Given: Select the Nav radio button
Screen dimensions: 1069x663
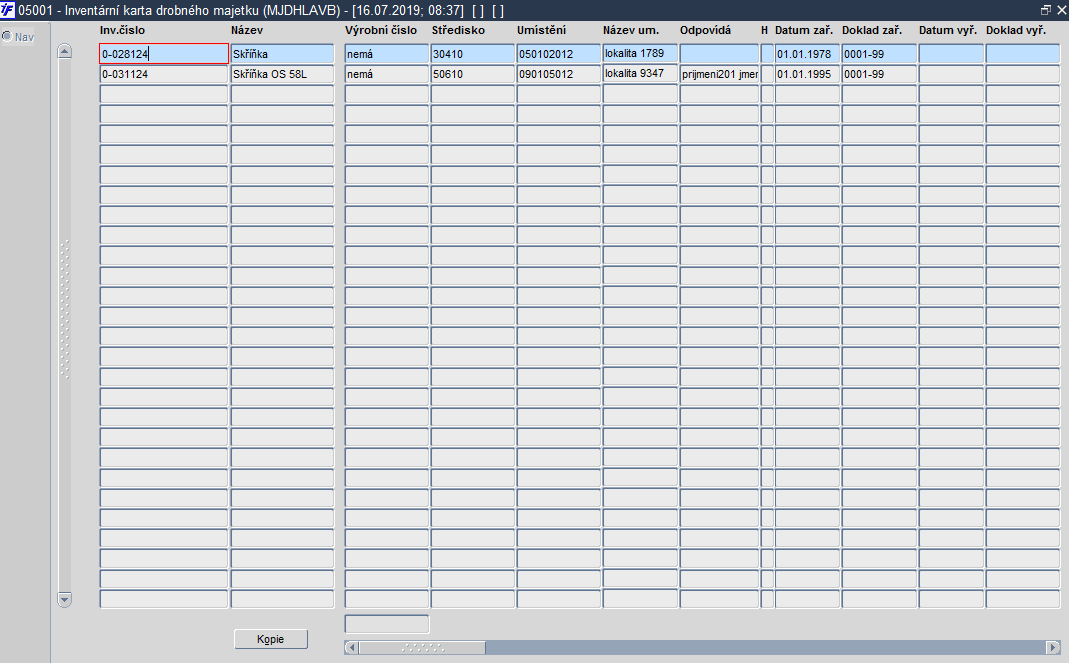Looking at the screenshot, I should (7, 36).
